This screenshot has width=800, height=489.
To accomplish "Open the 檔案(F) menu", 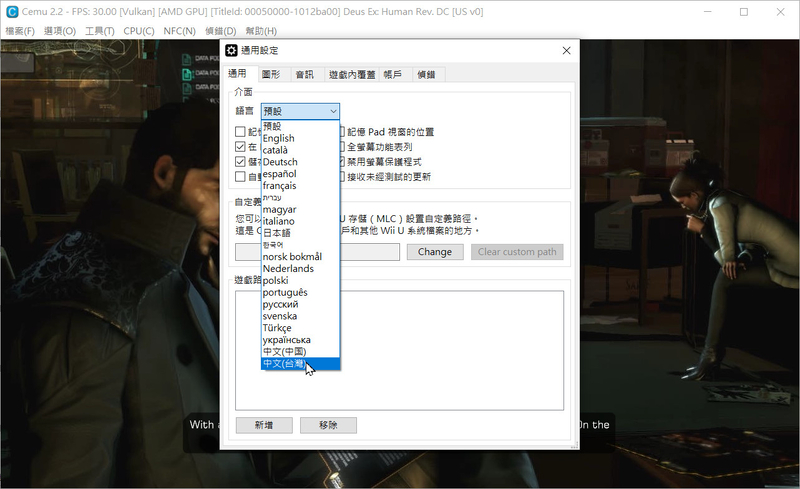I will [x=20, y=31].
